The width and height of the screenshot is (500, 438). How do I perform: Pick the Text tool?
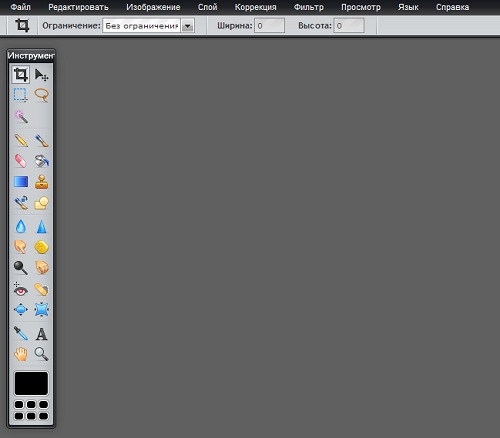[41, 333]
